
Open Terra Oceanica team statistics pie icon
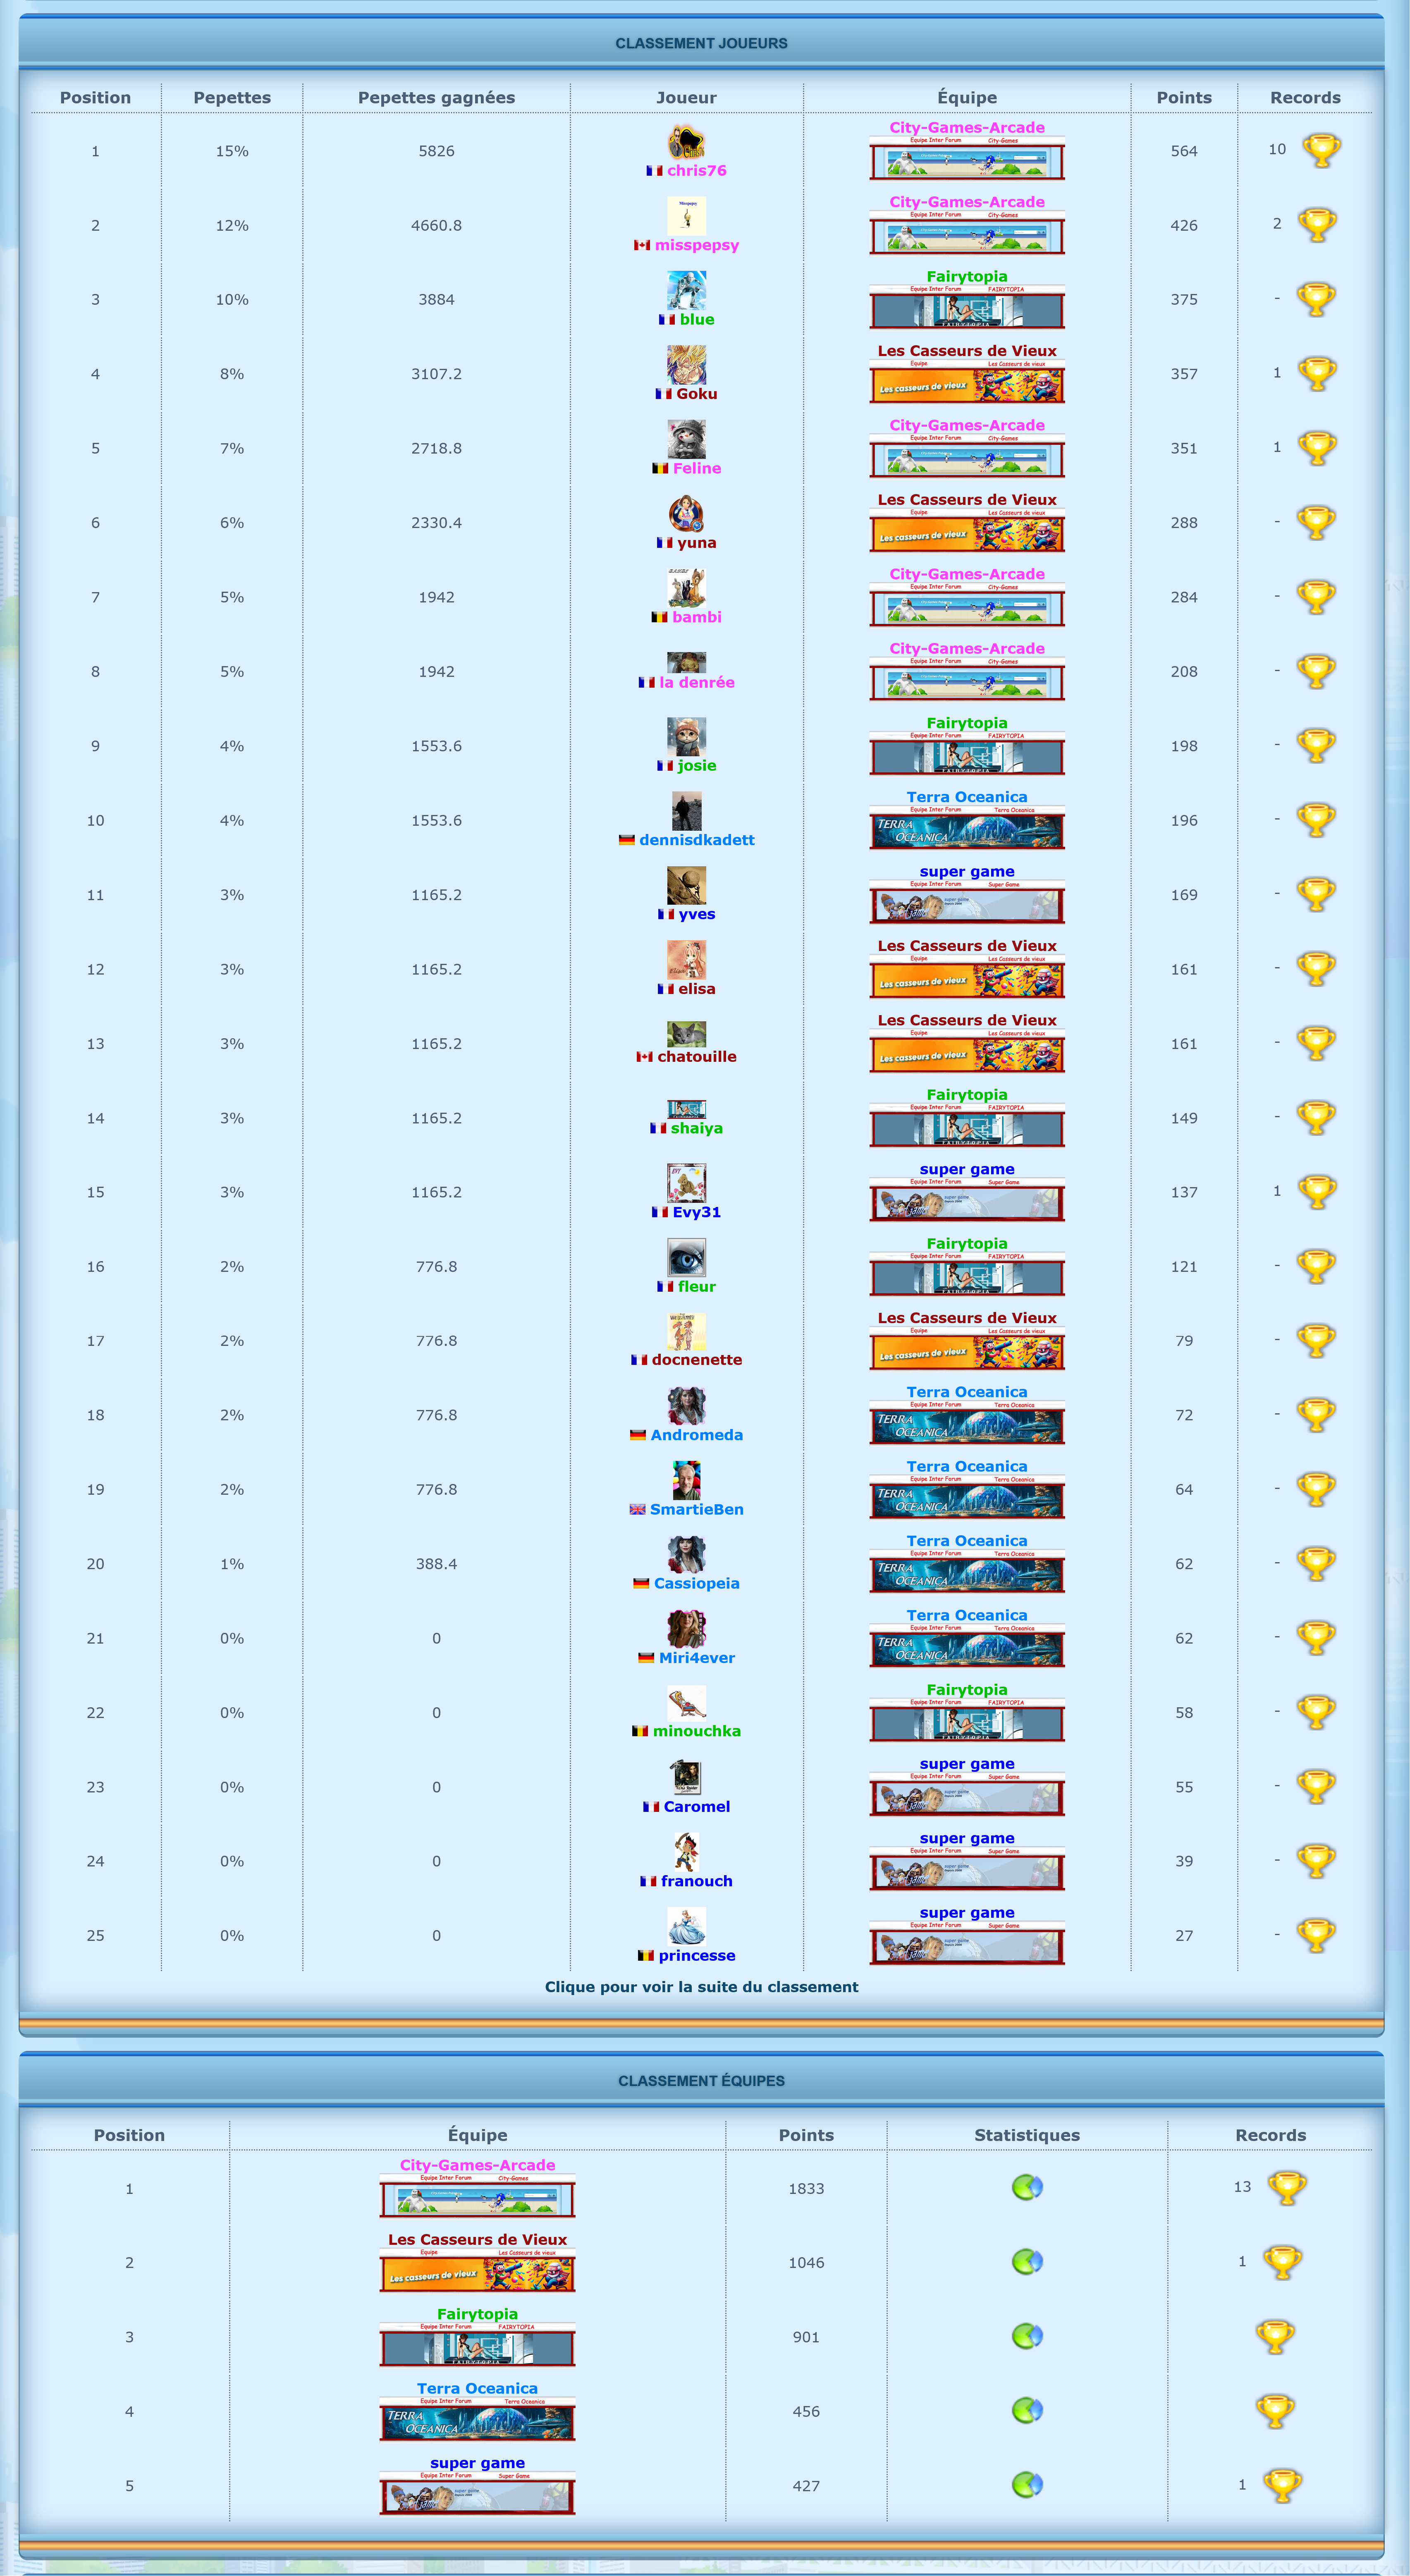pos(1027,2411)
